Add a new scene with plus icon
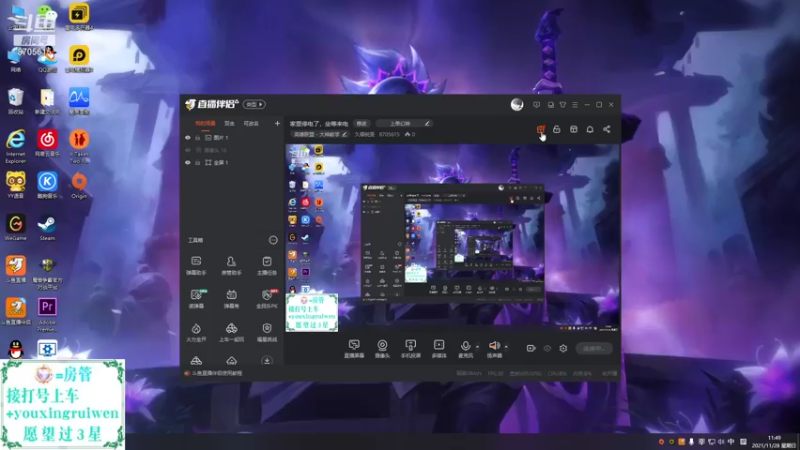Screen dimensions: 800x450 coord(277,123)
